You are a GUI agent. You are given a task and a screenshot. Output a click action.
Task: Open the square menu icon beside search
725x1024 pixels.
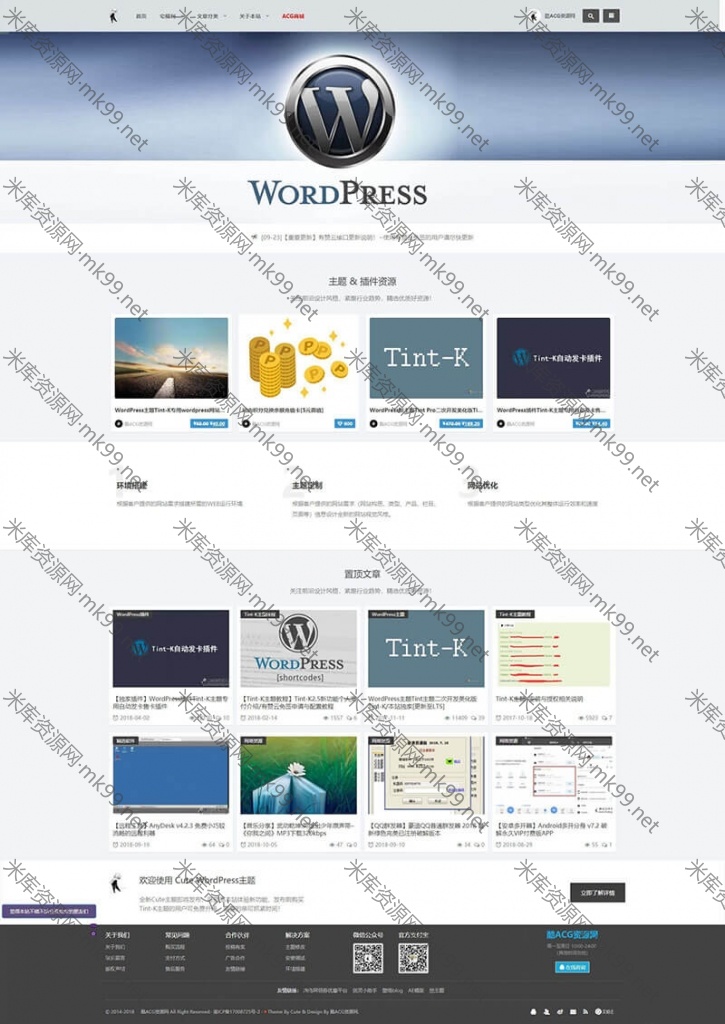click(611, 16)
